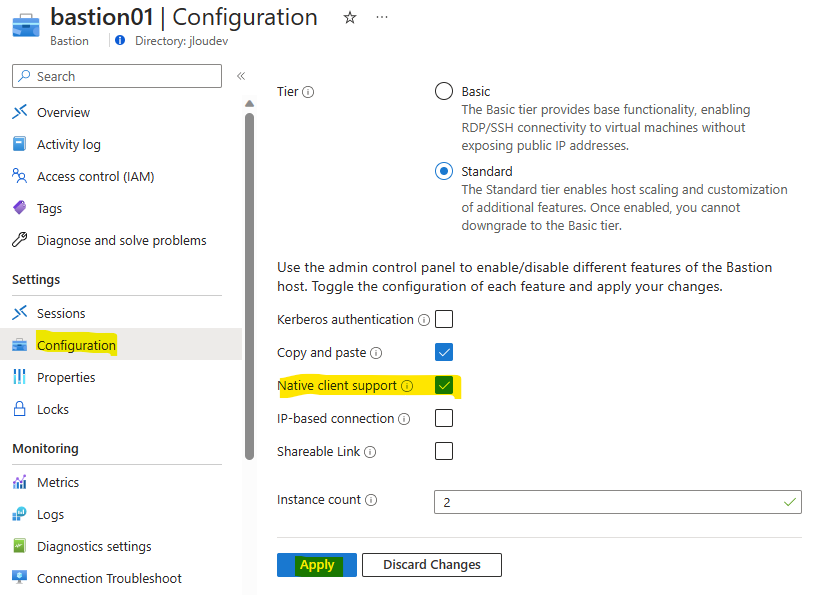The height and width of the screenshot is (595, 836).
Task: Select the Basic tier radio button
Action: coord(444,91)
